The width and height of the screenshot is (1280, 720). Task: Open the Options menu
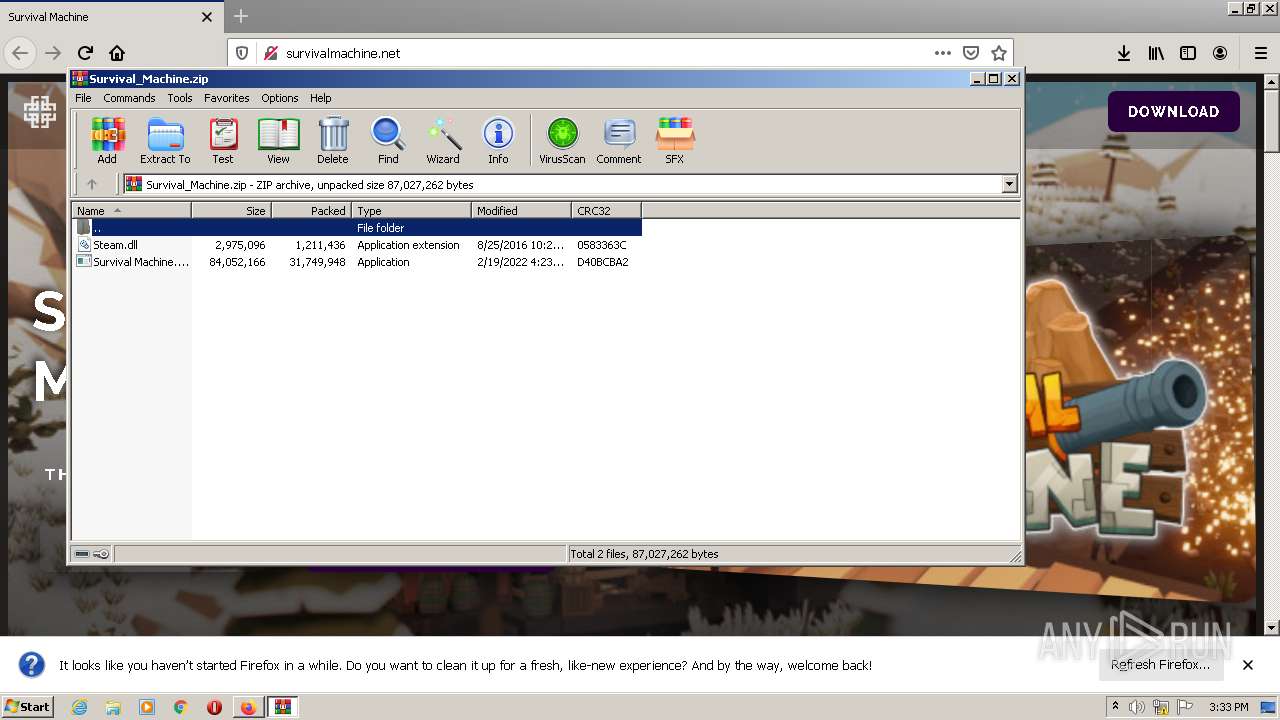pos(280,98)
